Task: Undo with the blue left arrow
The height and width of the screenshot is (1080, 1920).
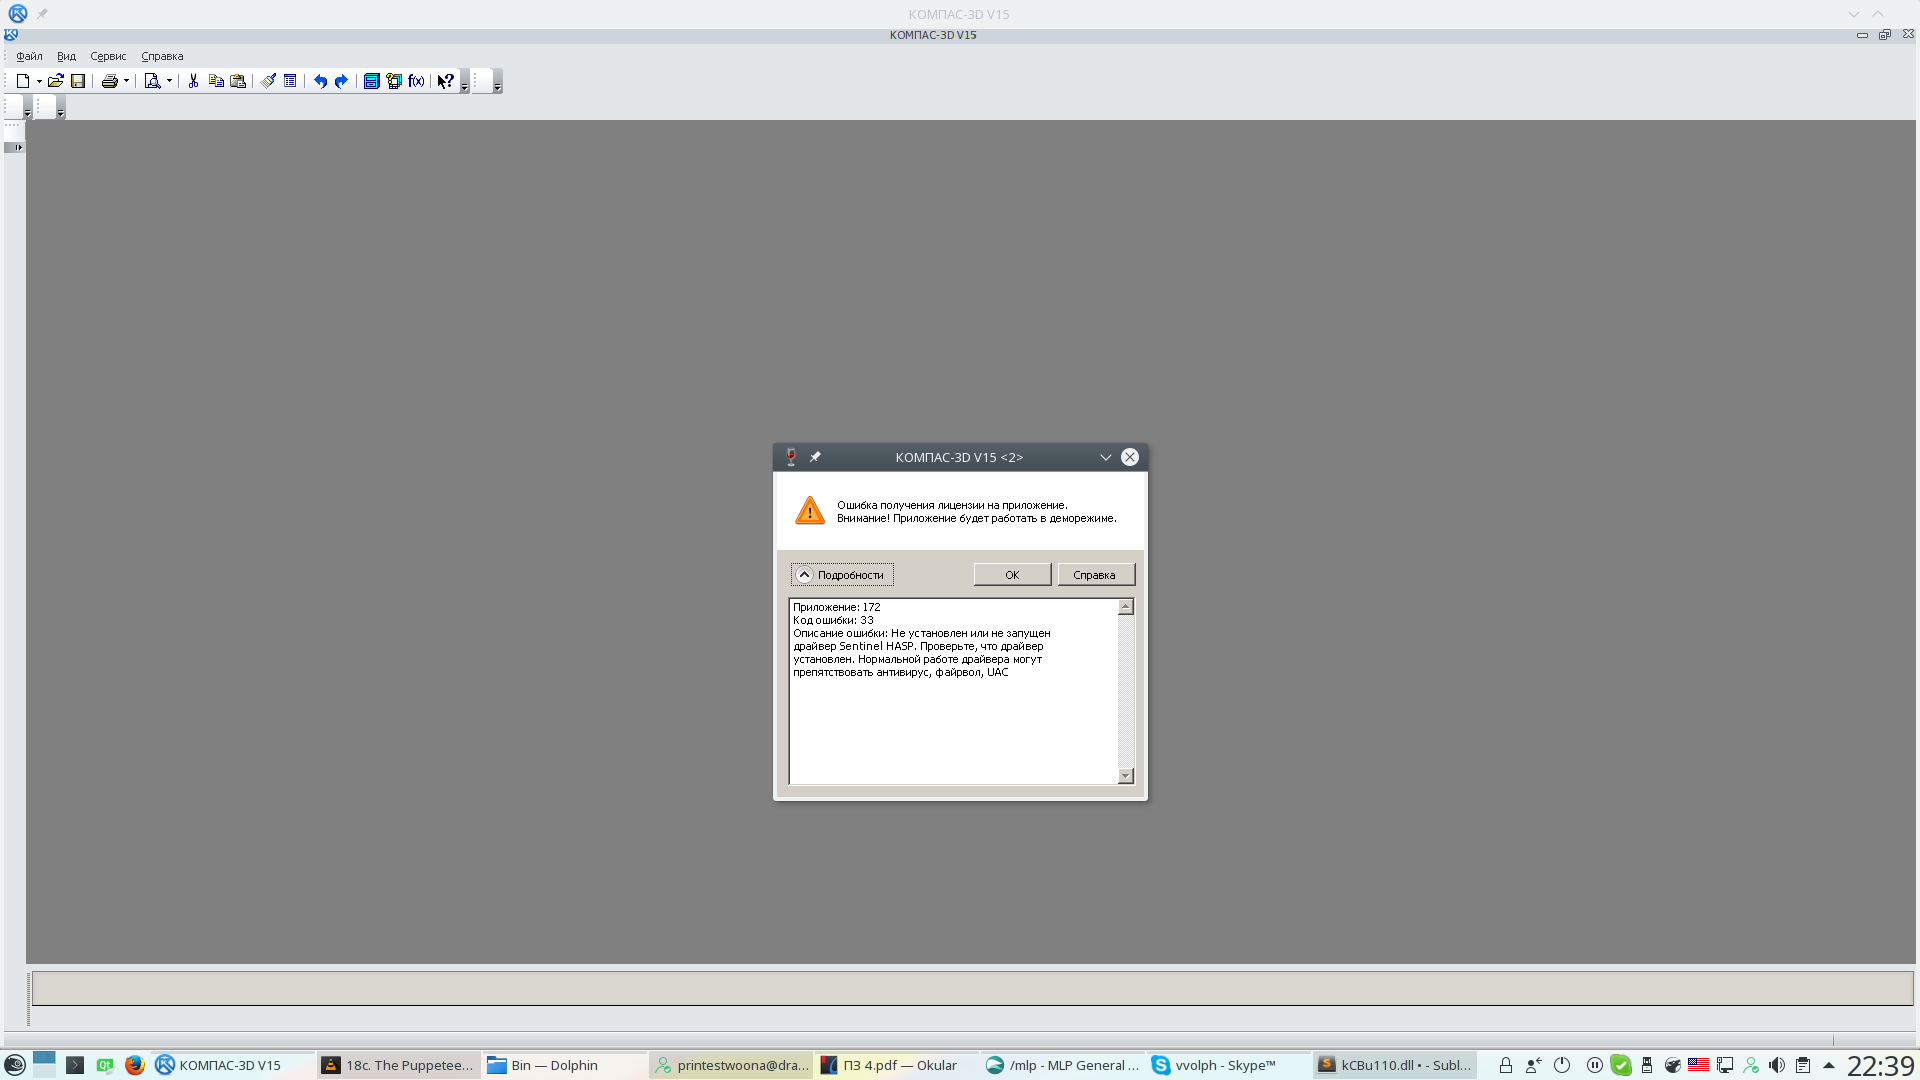Action: point(320,81)
